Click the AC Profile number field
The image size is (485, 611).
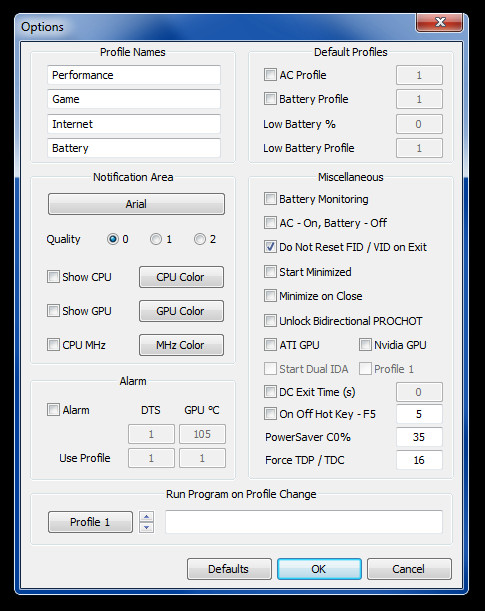point(419,75)
